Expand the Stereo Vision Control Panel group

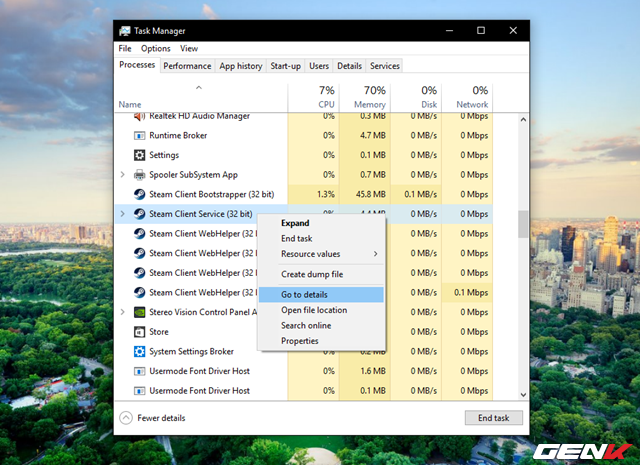(x=122, y=312)
